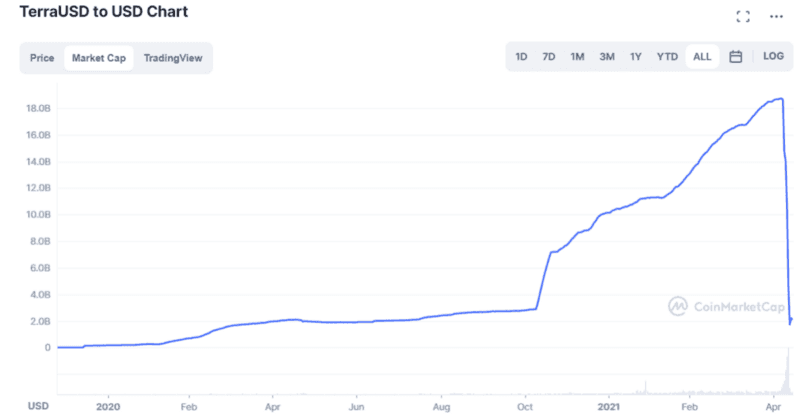
Task: Click the chart line's peak near 18.0B
Action: pos(780,99)
